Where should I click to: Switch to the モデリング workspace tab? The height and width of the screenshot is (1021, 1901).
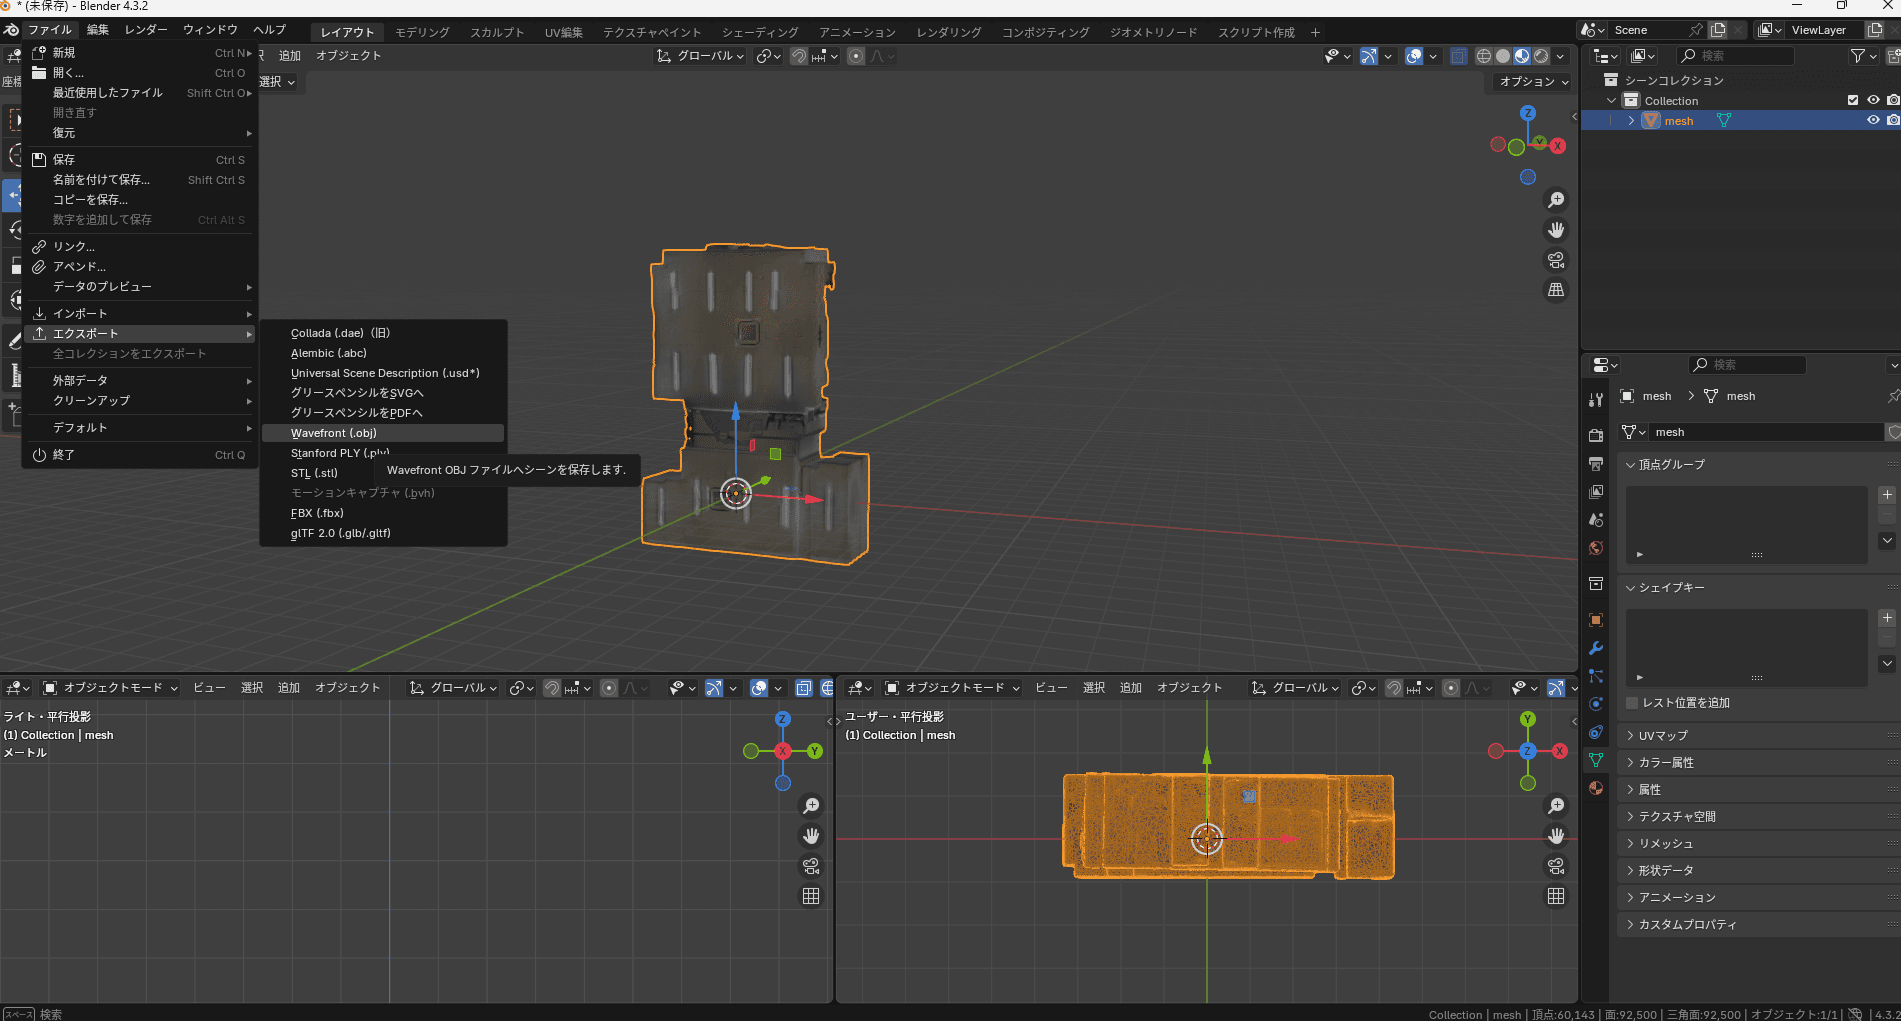coord(422,32)
